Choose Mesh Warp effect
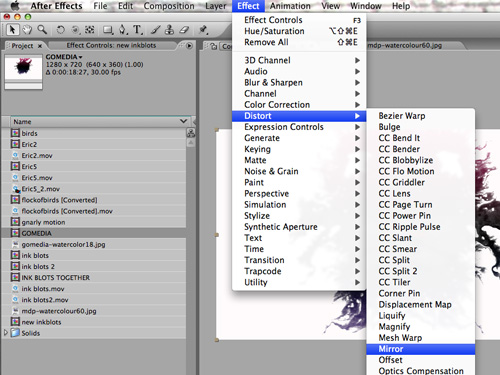Viewport: 500px width, 375px height. click(x=421, y=338)
